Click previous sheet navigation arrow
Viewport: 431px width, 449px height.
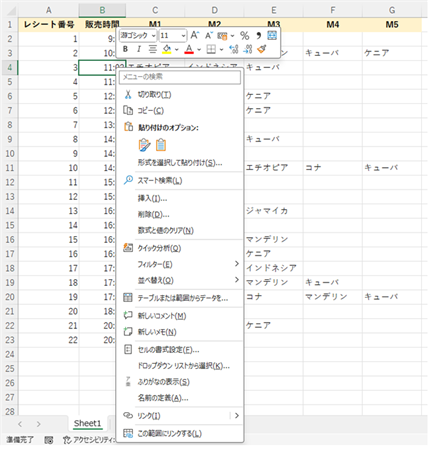tap(20, 424)
